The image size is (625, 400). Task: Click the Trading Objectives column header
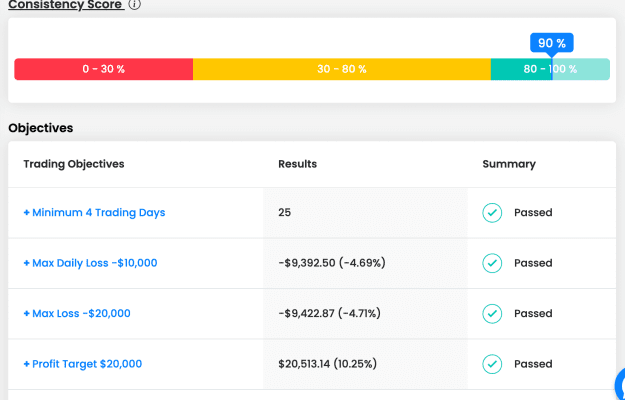click(x=74, y=164)
